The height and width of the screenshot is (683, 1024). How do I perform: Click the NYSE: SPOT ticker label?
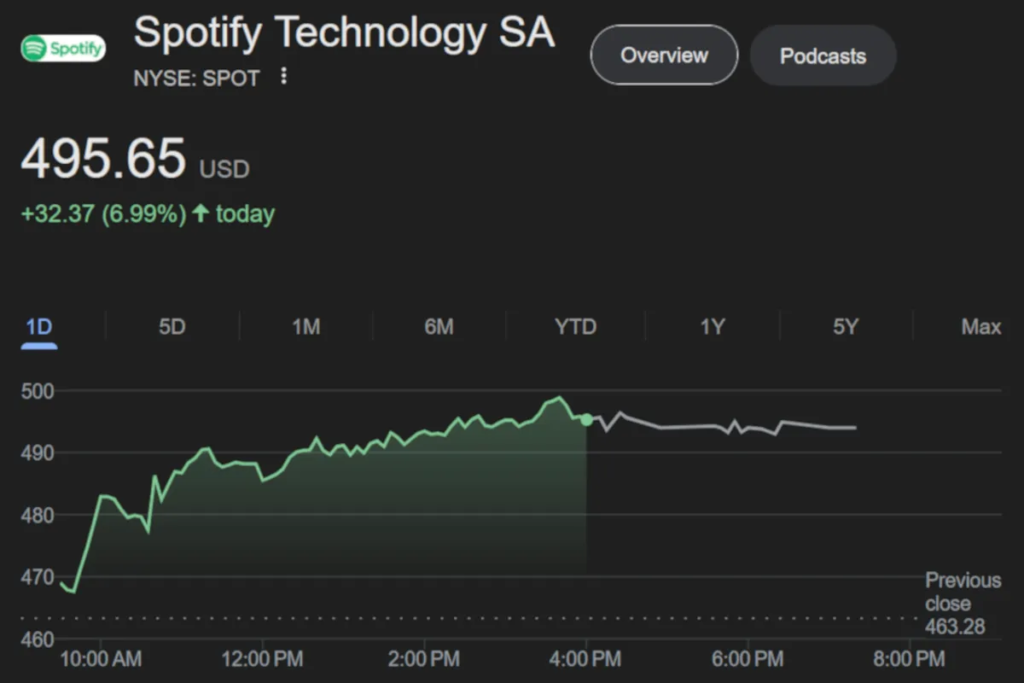click(x=196, y=78)
